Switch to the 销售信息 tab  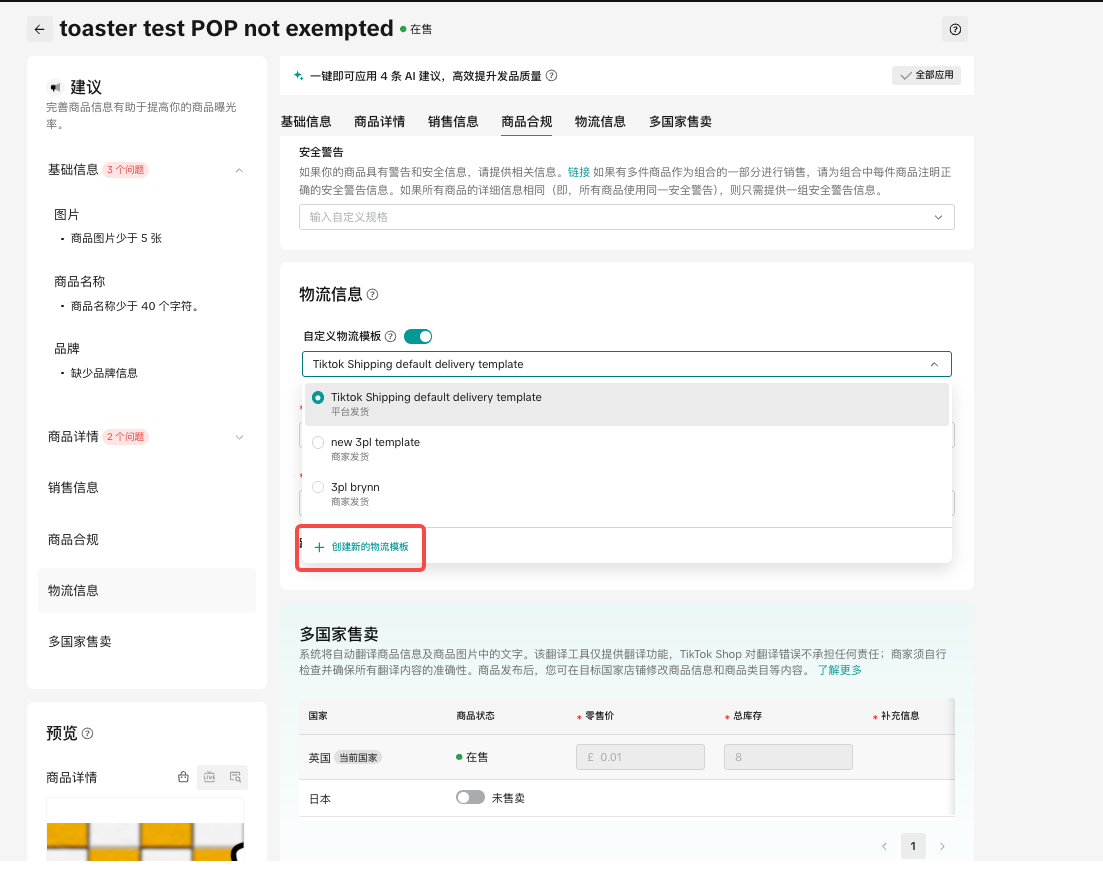click(x=453, y=122)
